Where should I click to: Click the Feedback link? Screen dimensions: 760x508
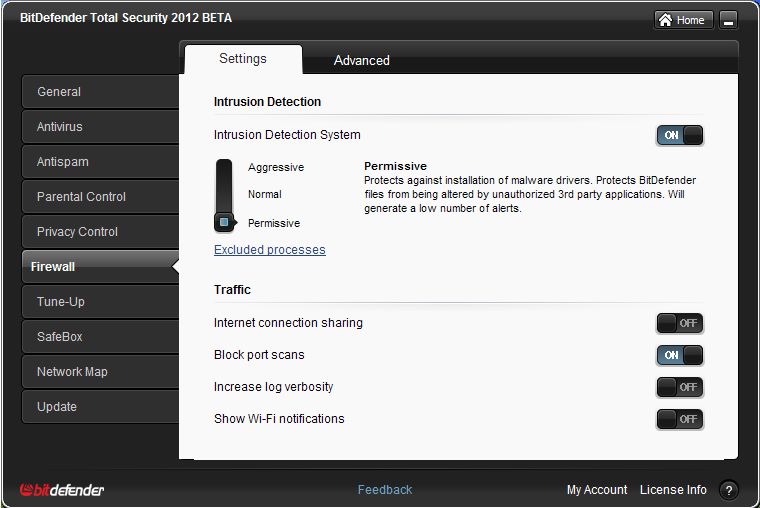[x=385, y=490]
